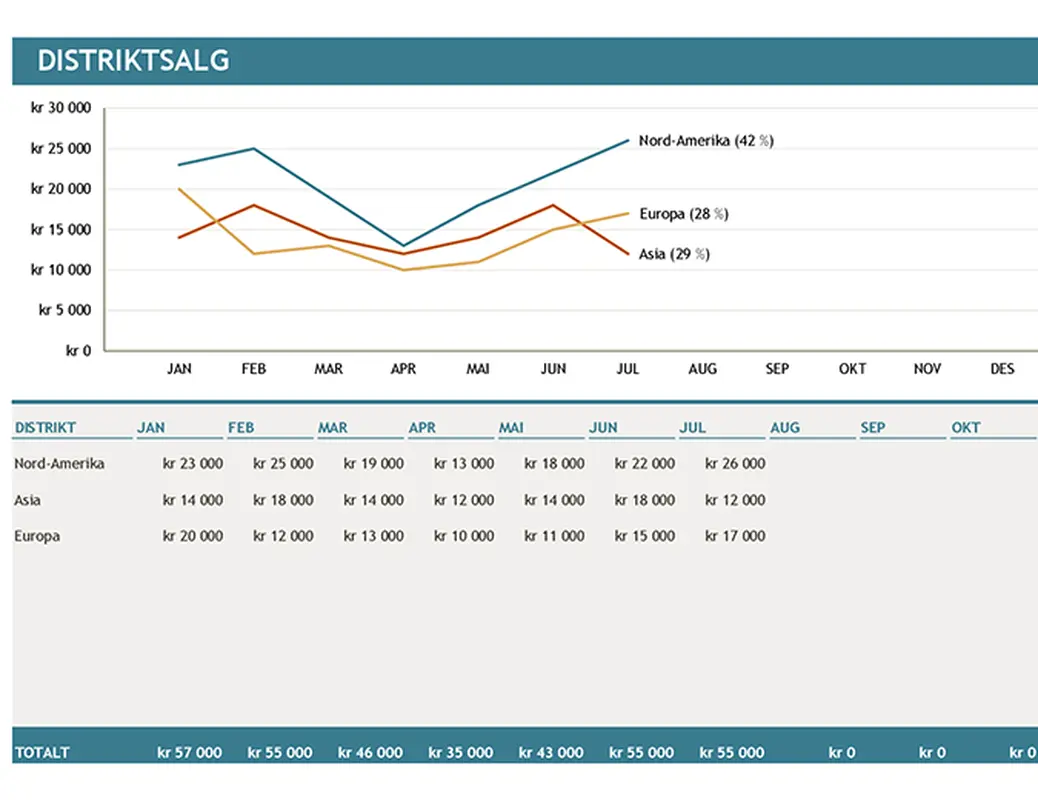Click the TOTALT row label
The width and height of the screenshot is (1038, 800).
42,752
